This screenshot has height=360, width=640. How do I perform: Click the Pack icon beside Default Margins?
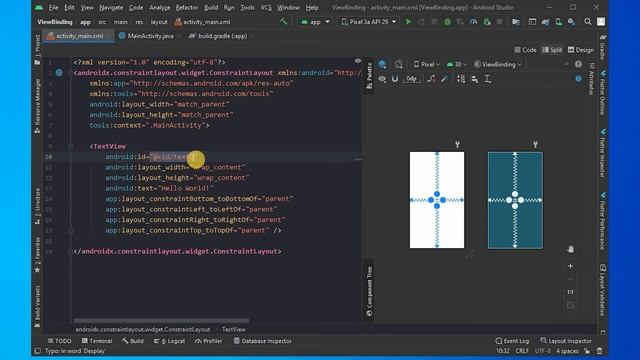tap(461, 79)
